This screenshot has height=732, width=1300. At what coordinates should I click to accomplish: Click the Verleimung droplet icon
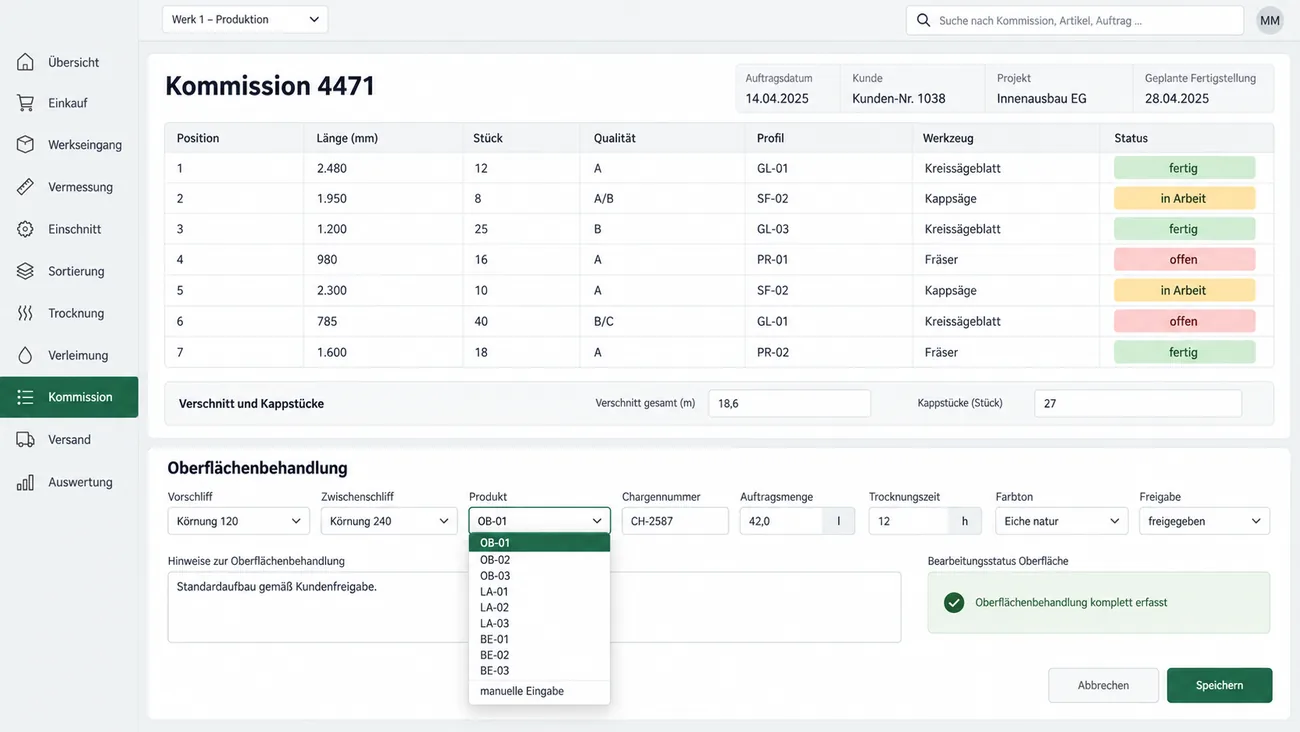[x=25, y=355]
